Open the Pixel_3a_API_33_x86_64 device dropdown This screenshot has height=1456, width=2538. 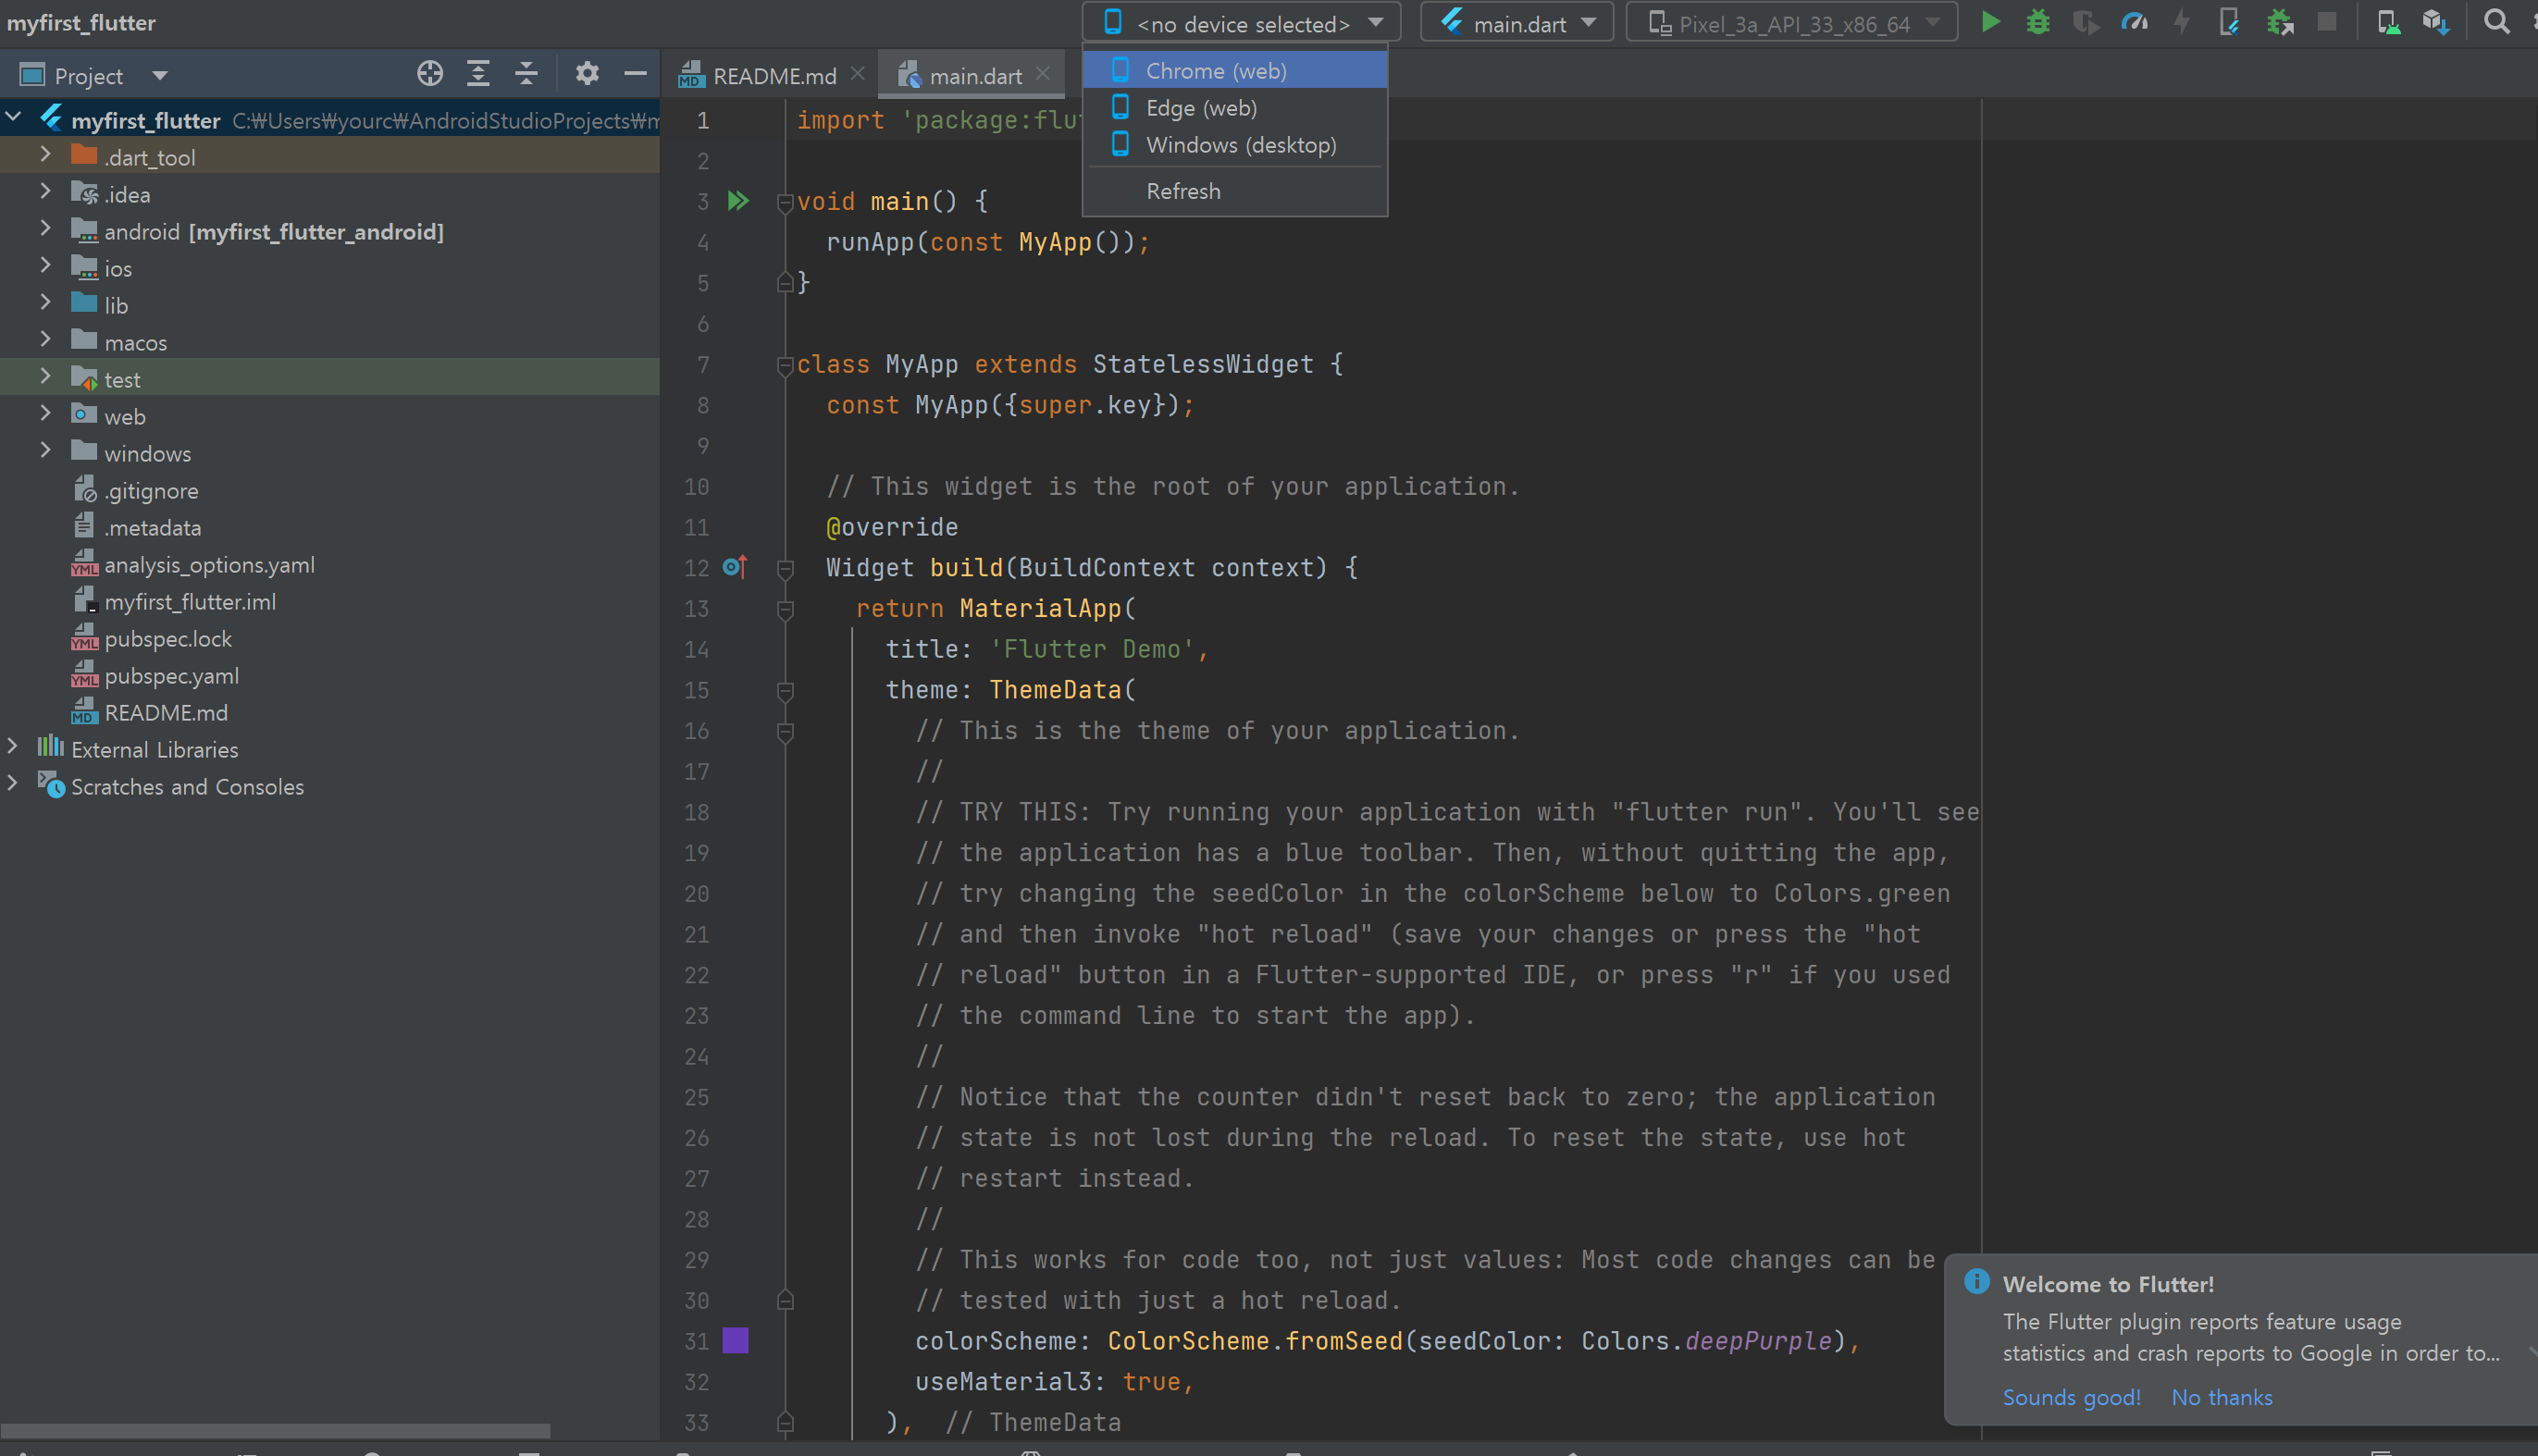click(x=1791, y=23)
